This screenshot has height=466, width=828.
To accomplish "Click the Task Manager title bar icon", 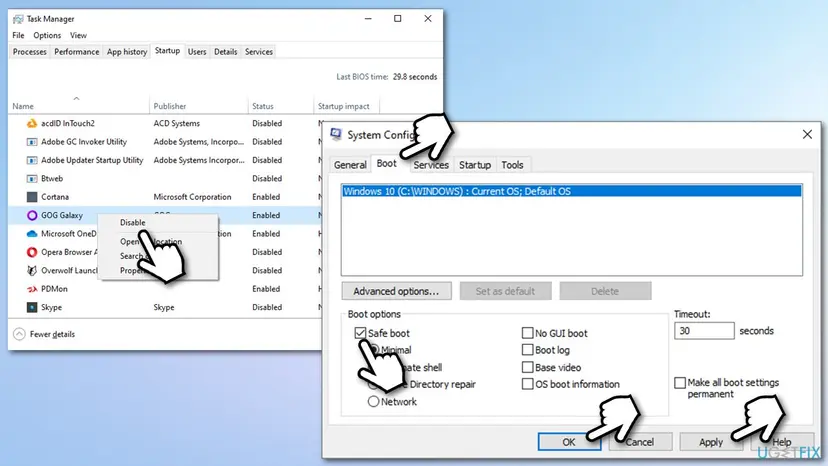I will point(18,19).
